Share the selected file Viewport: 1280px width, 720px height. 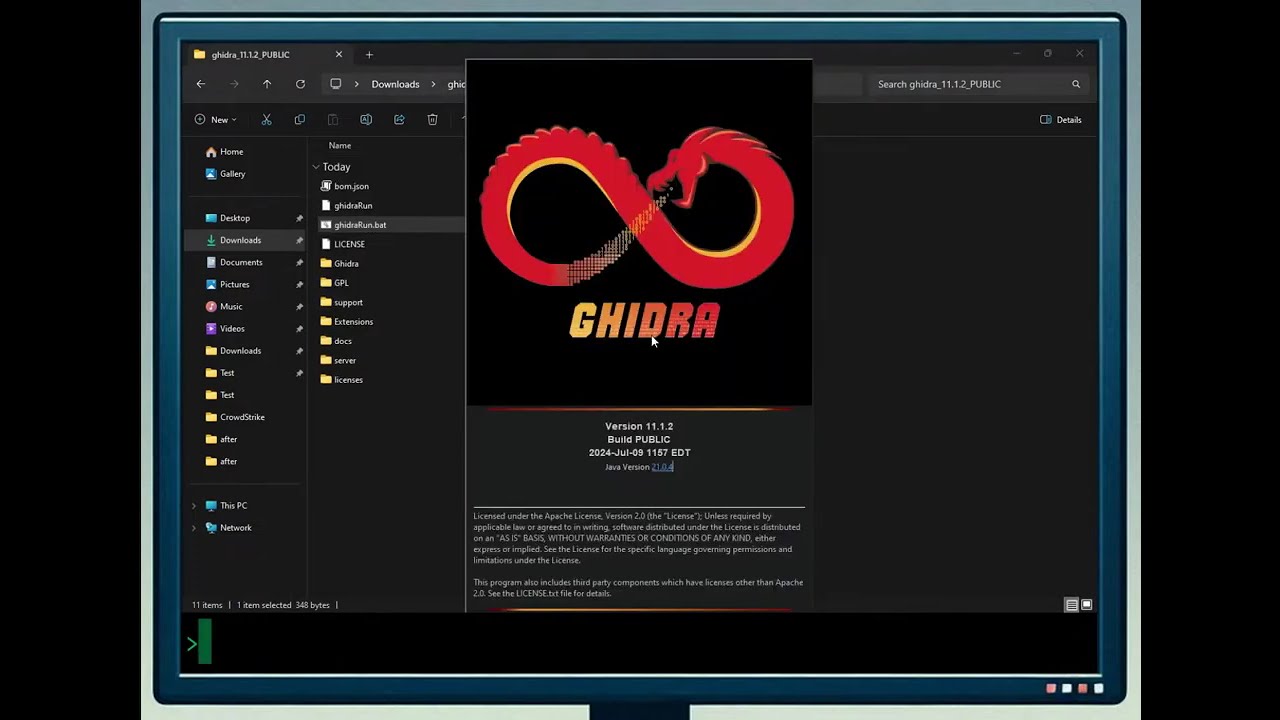coord(399,120)
